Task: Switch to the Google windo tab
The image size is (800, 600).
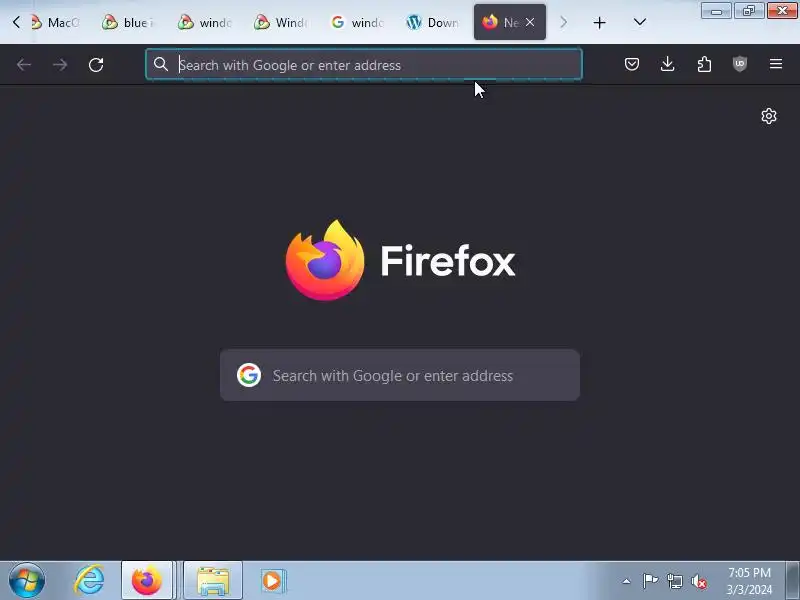Action: (357, 22)
